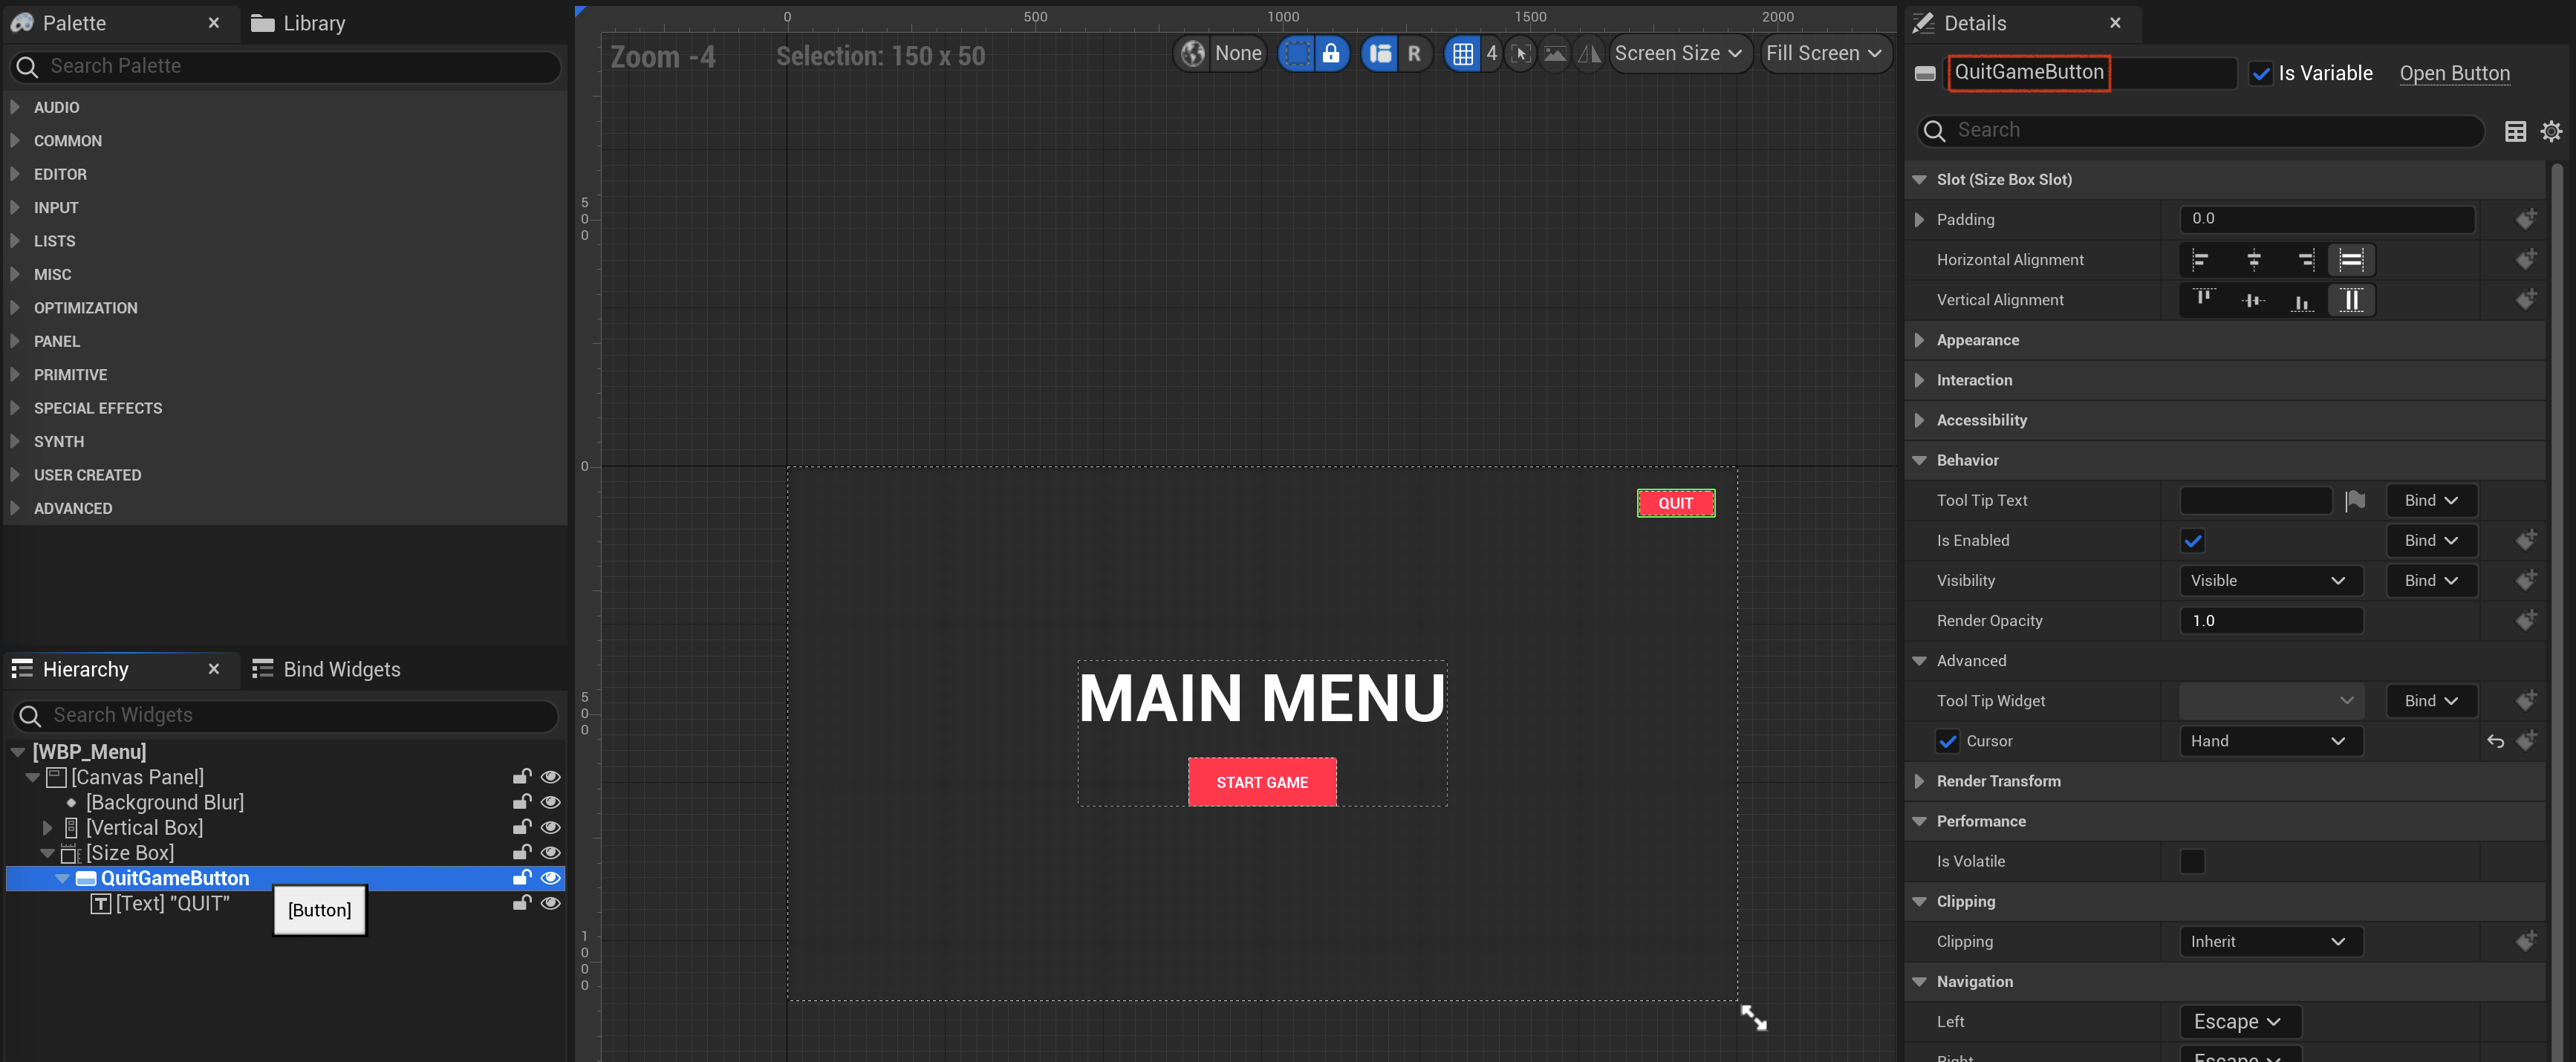Open the Navigation Left Escape dropdown
Screen dimensions: 2576x1062
2239,1022
